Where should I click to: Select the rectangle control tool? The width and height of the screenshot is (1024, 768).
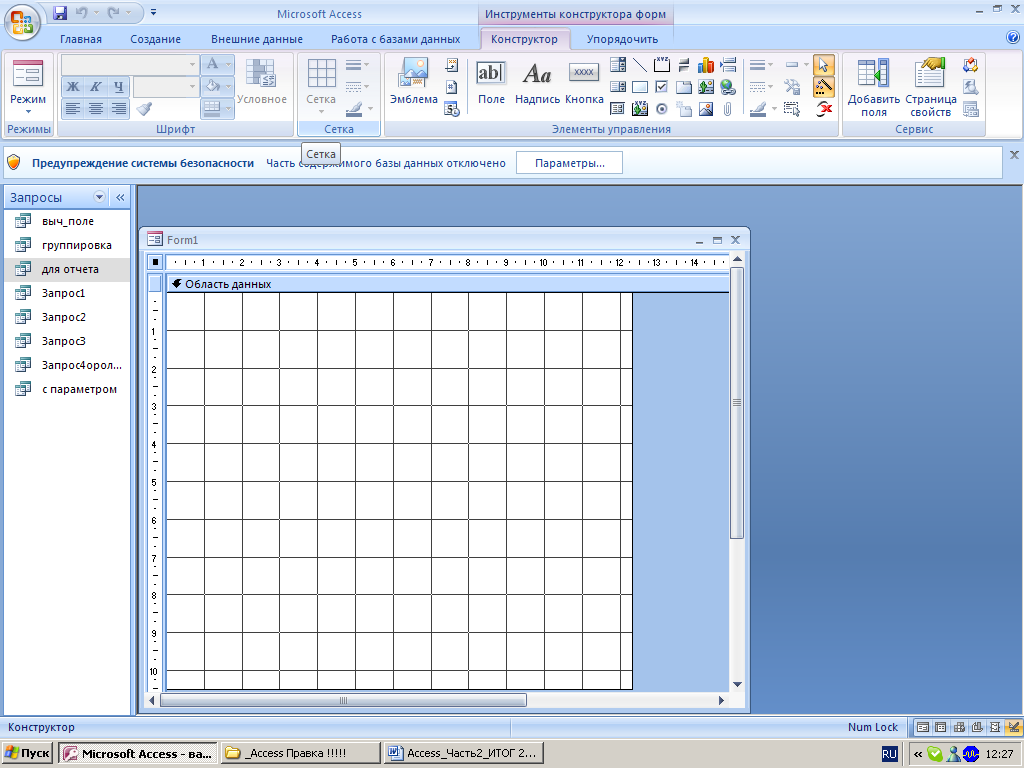point(640,87)
